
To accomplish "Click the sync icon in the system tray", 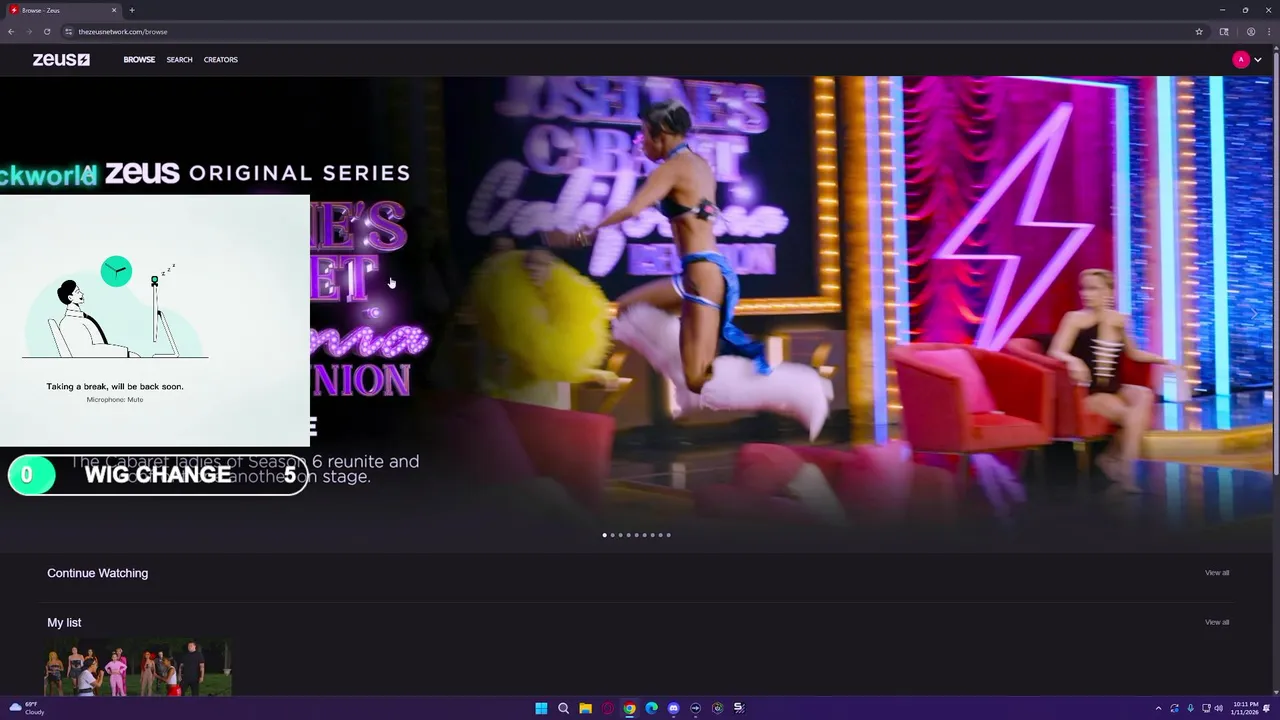I will click(1175, 708).
